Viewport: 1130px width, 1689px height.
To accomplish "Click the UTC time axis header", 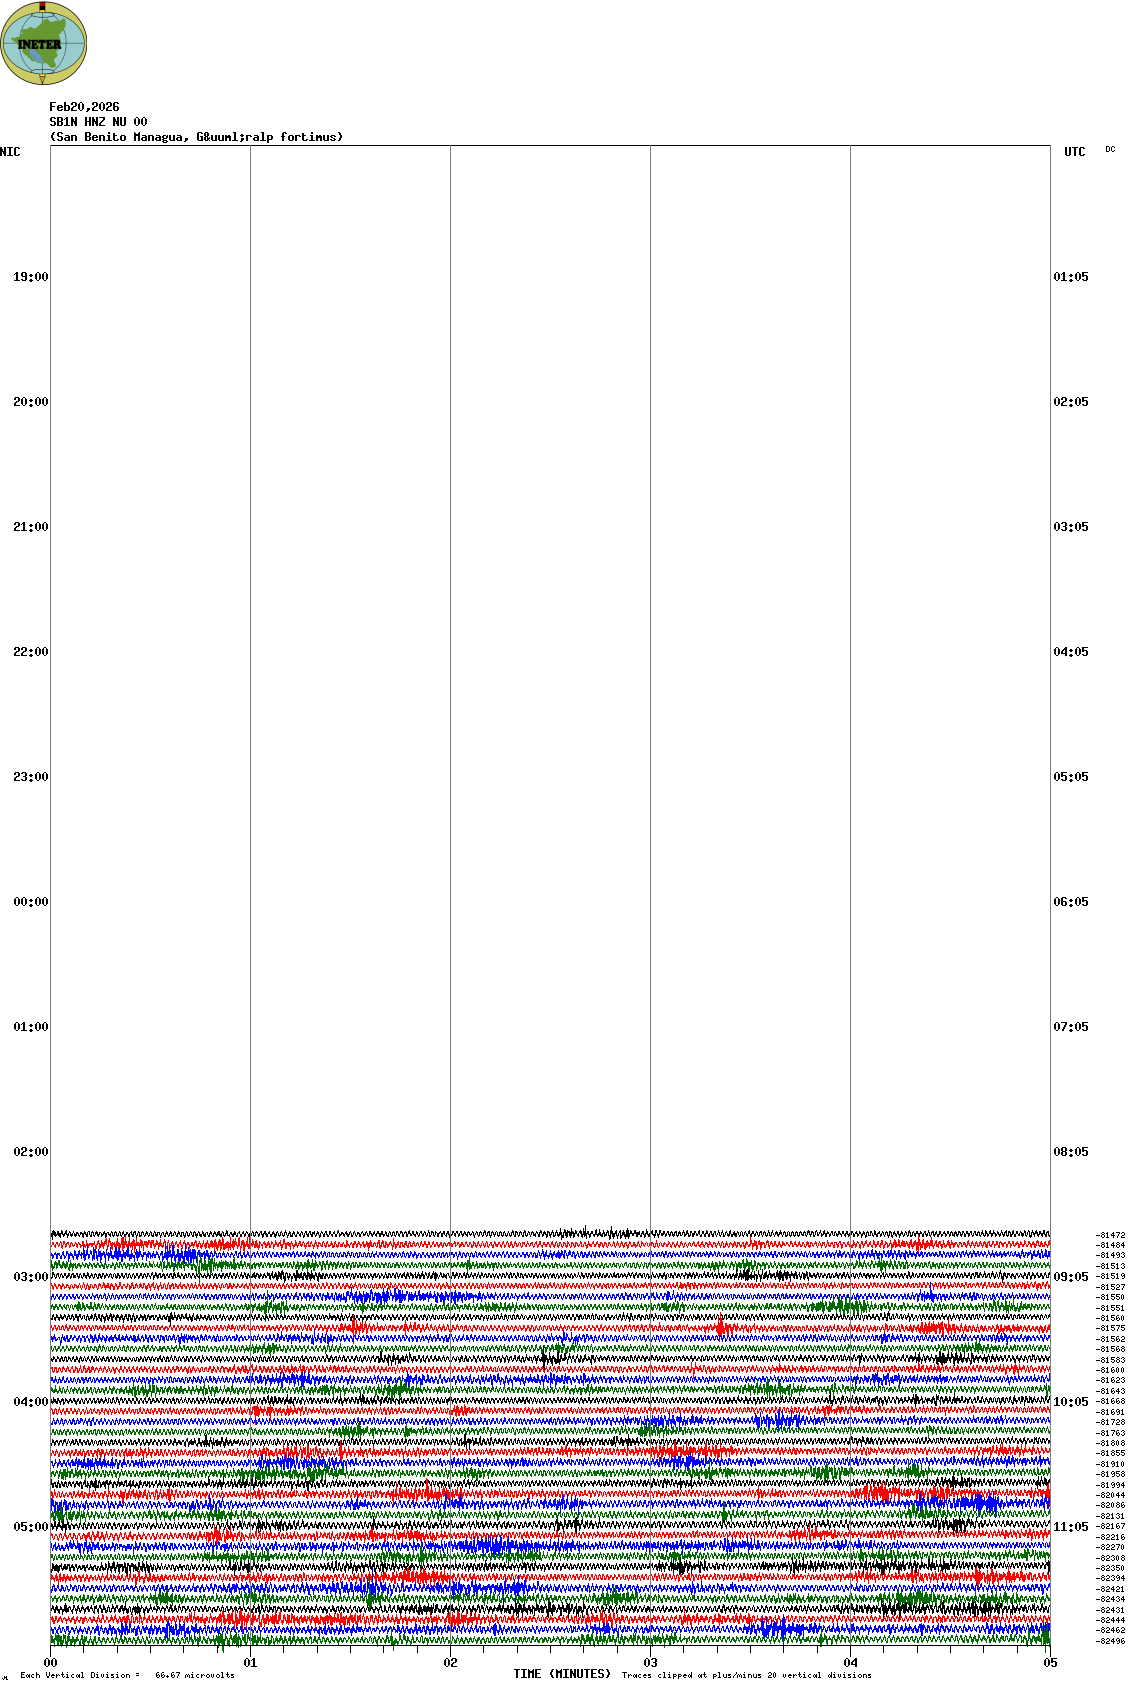I will [1074, 152].
